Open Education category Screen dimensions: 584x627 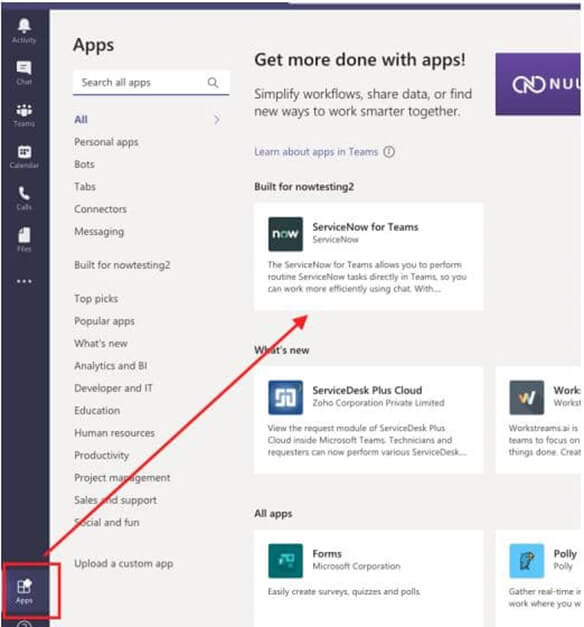pyautogui.click(x=97, y=411)
